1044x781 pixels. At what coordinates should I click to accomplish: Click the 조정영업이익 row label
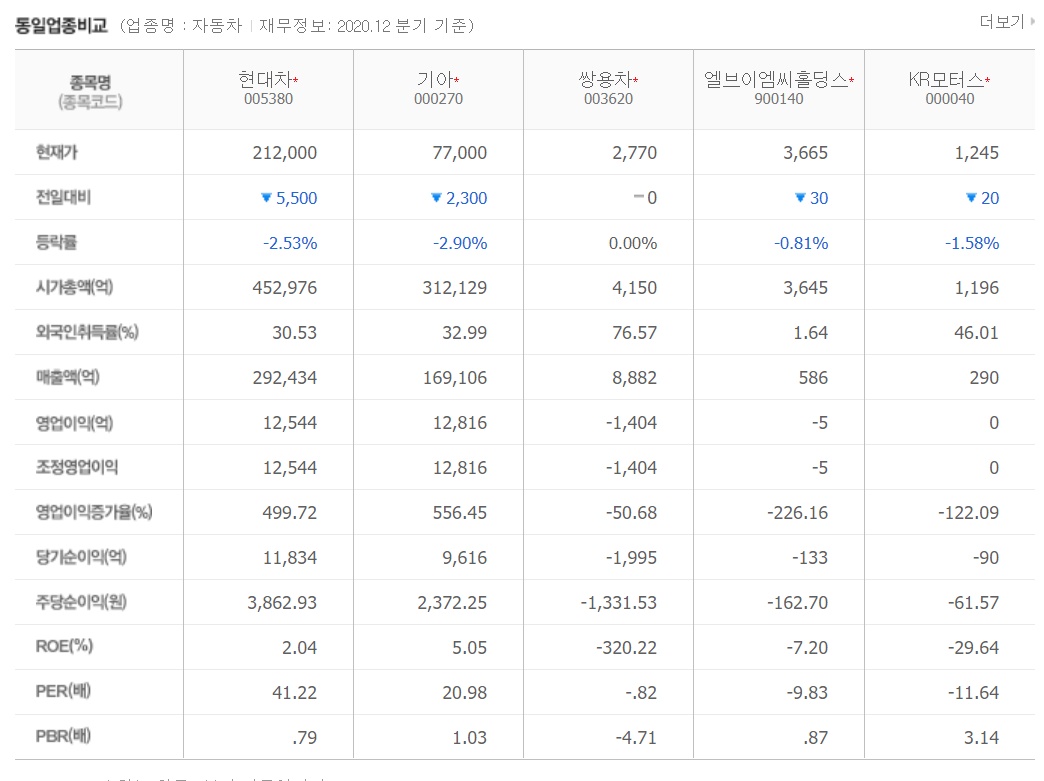pos(77,467)
